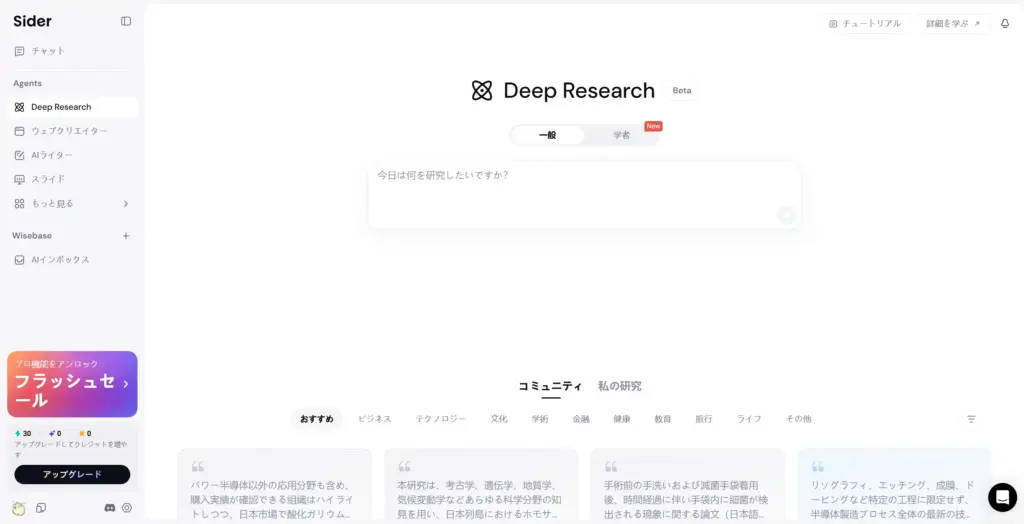Switch to 一般 mode

[x=547, y=135]
